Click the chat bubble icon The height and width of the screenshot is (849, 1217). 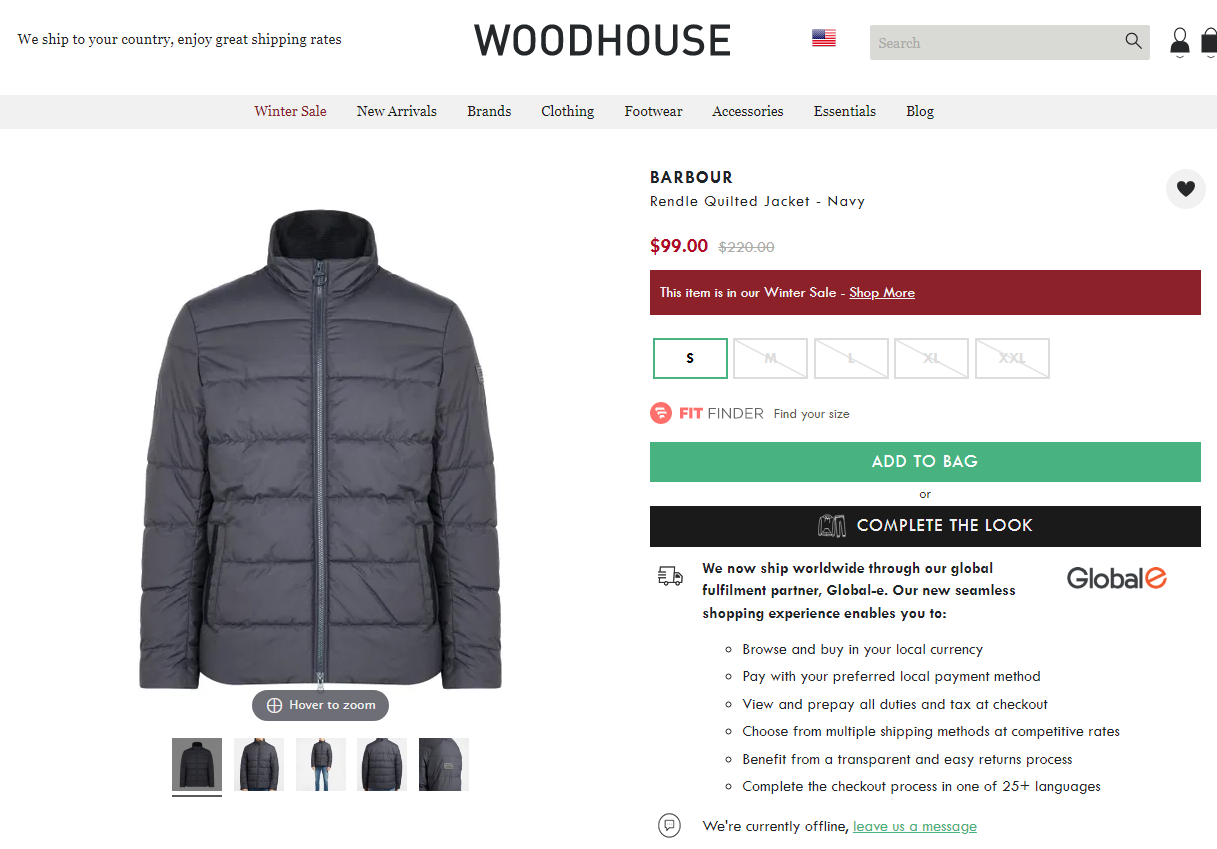pyautogui.click(x=670, y=826)
